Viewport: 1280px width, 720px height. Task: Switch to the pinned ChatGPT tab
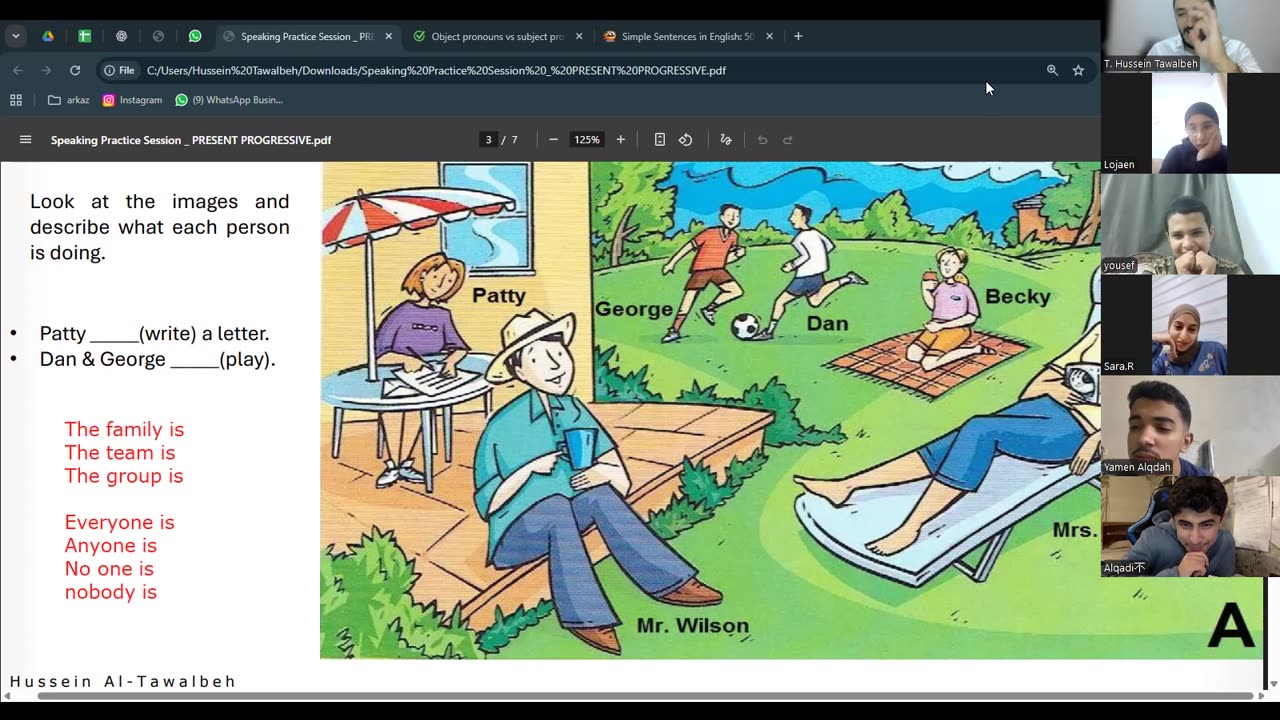pos(121,36)
